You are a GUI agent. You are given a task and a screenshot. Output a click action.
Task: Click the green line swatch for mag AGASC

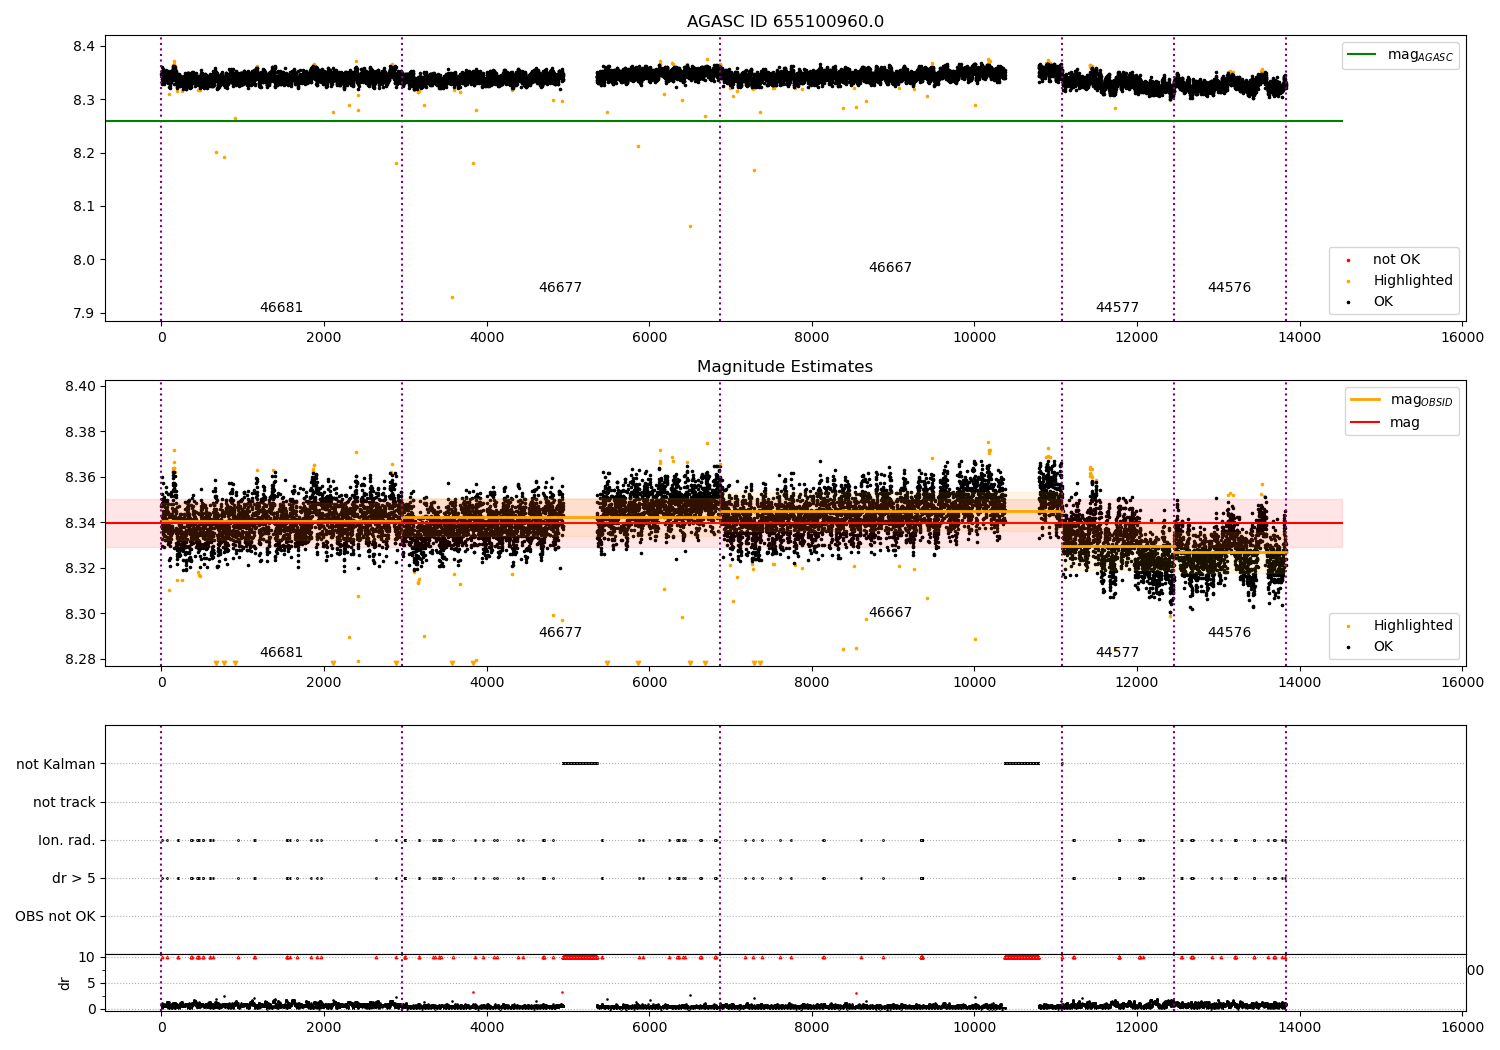click(1363, 55)
